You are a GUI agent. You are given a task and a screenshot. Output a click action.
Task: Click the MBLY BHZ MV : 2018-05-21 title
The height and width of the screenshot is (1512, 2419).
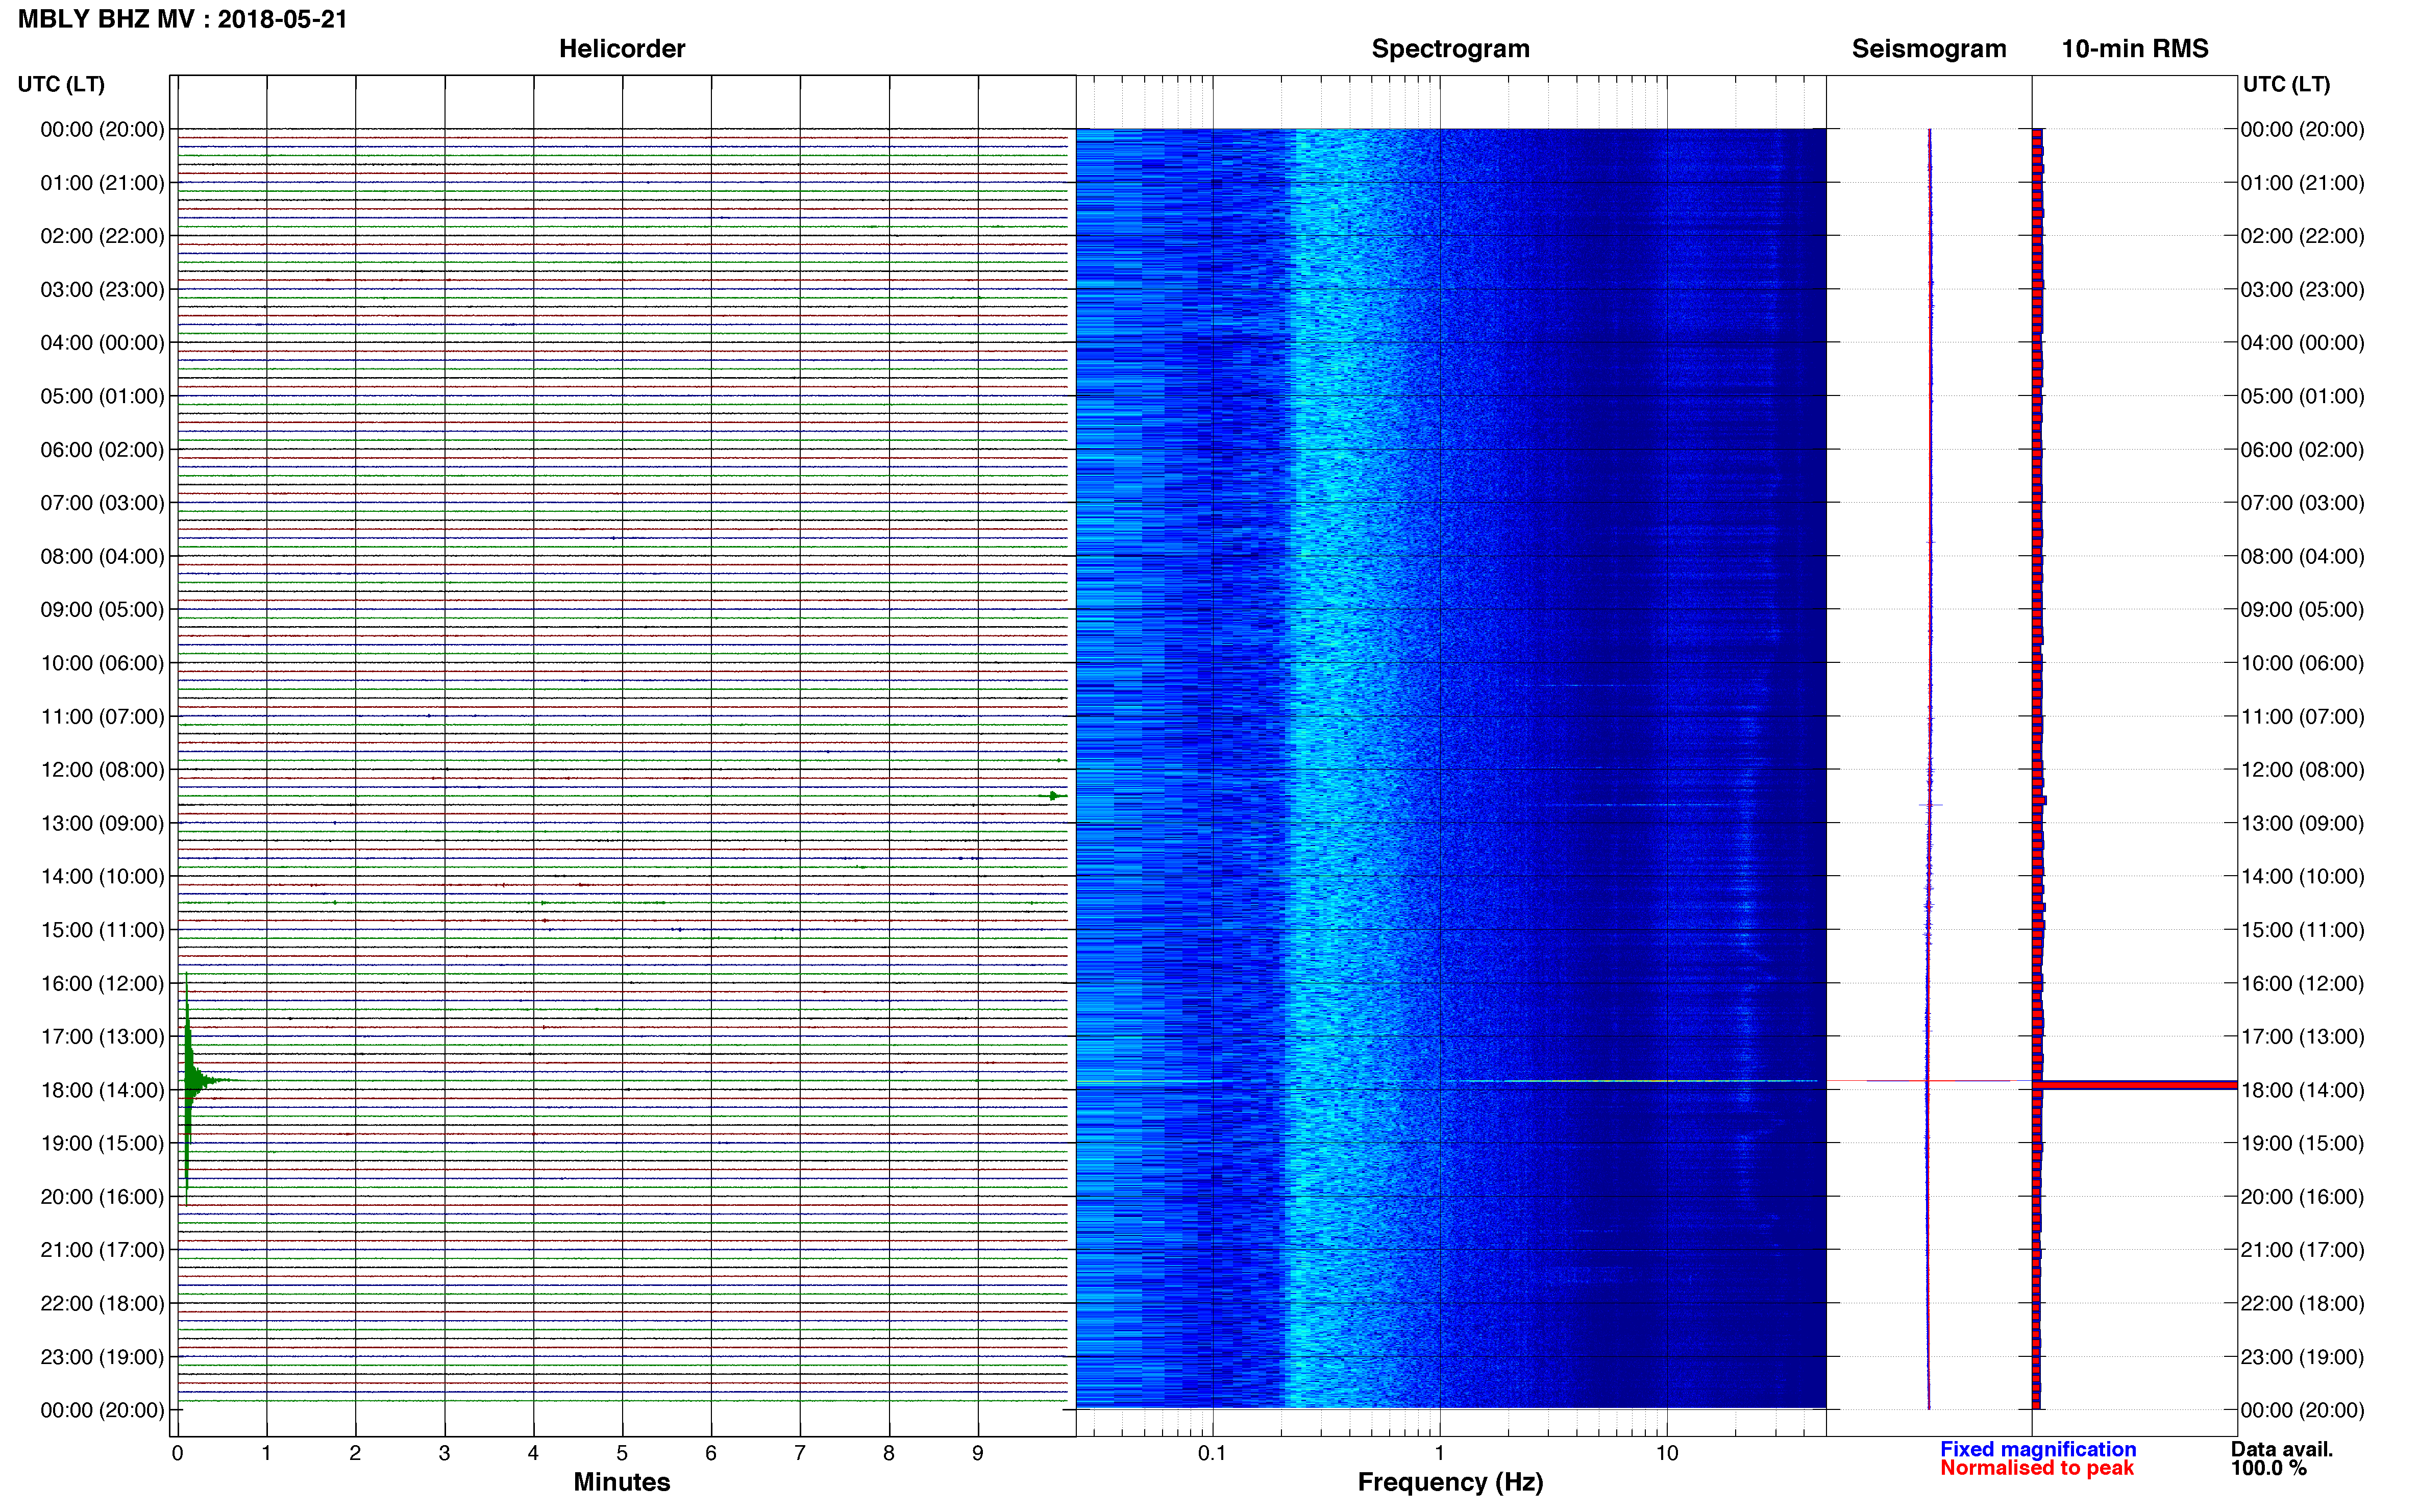[x=182, y=19]
